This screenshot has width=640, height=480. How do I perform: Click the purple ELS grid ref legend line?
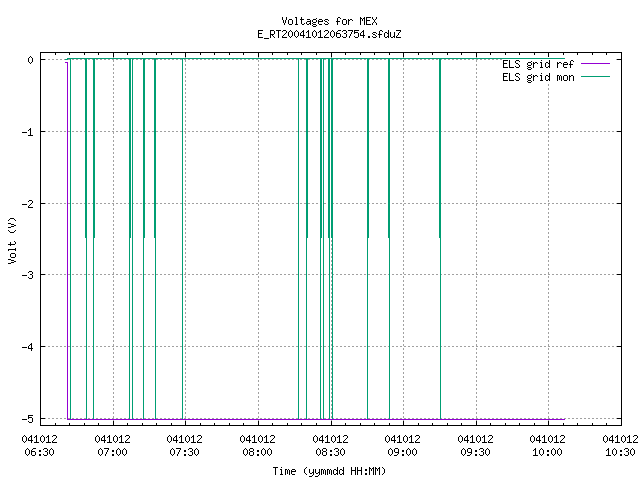click(595, 64)
